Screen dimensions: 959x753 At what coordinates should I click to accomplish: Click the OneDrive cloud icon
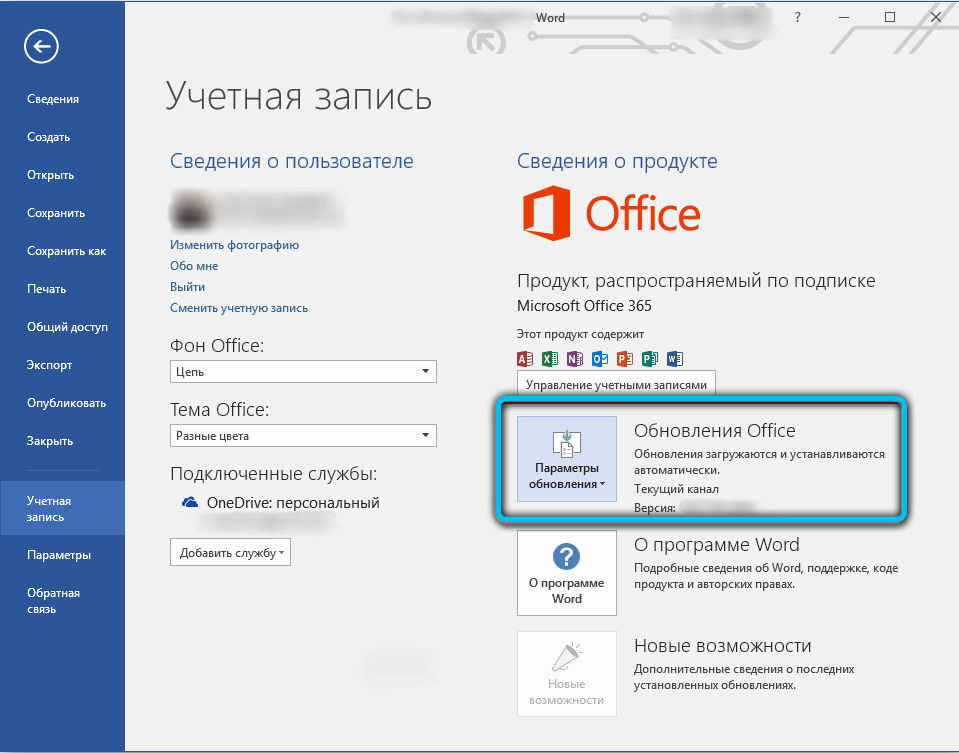tap(190, 503)
